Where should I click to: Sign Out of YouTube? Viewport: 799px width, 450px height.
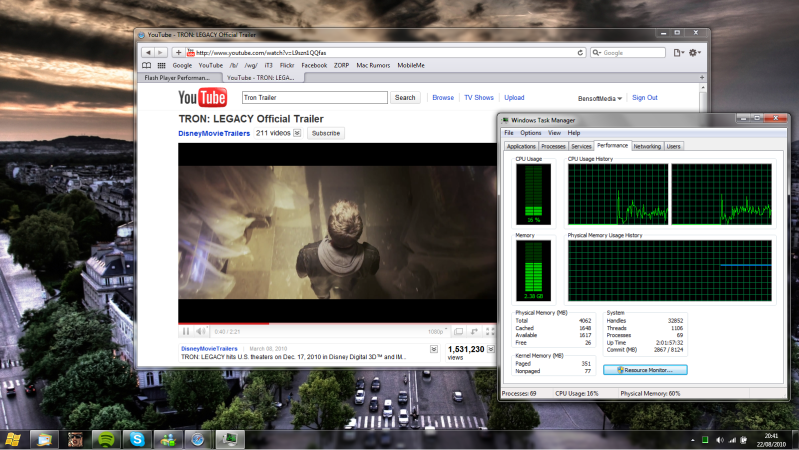(645, 97)
